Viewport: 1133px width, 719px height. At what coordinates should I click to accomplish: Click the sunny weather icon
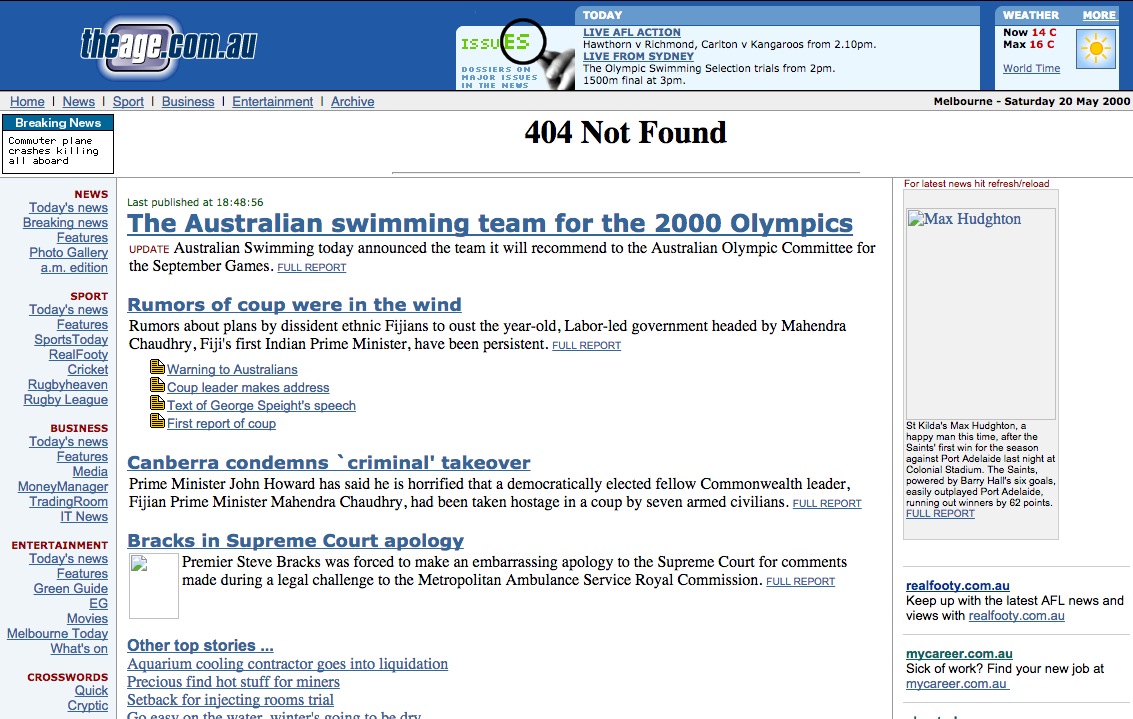point(1096,49)
